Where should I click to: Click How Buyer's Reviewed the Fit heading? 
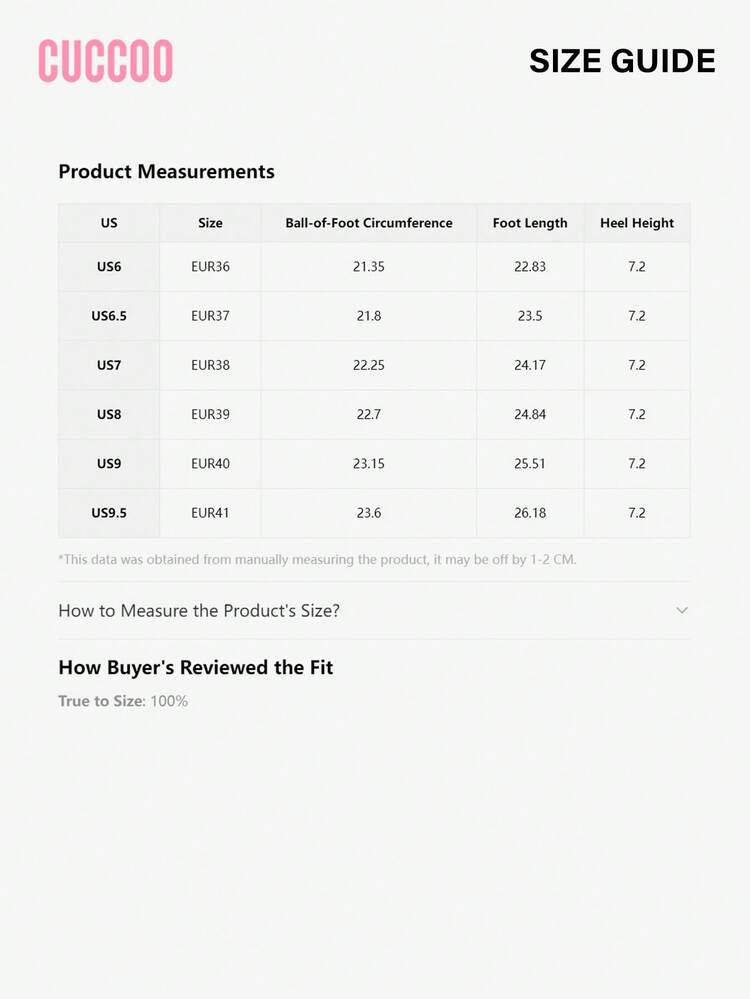tap(195, 667)
